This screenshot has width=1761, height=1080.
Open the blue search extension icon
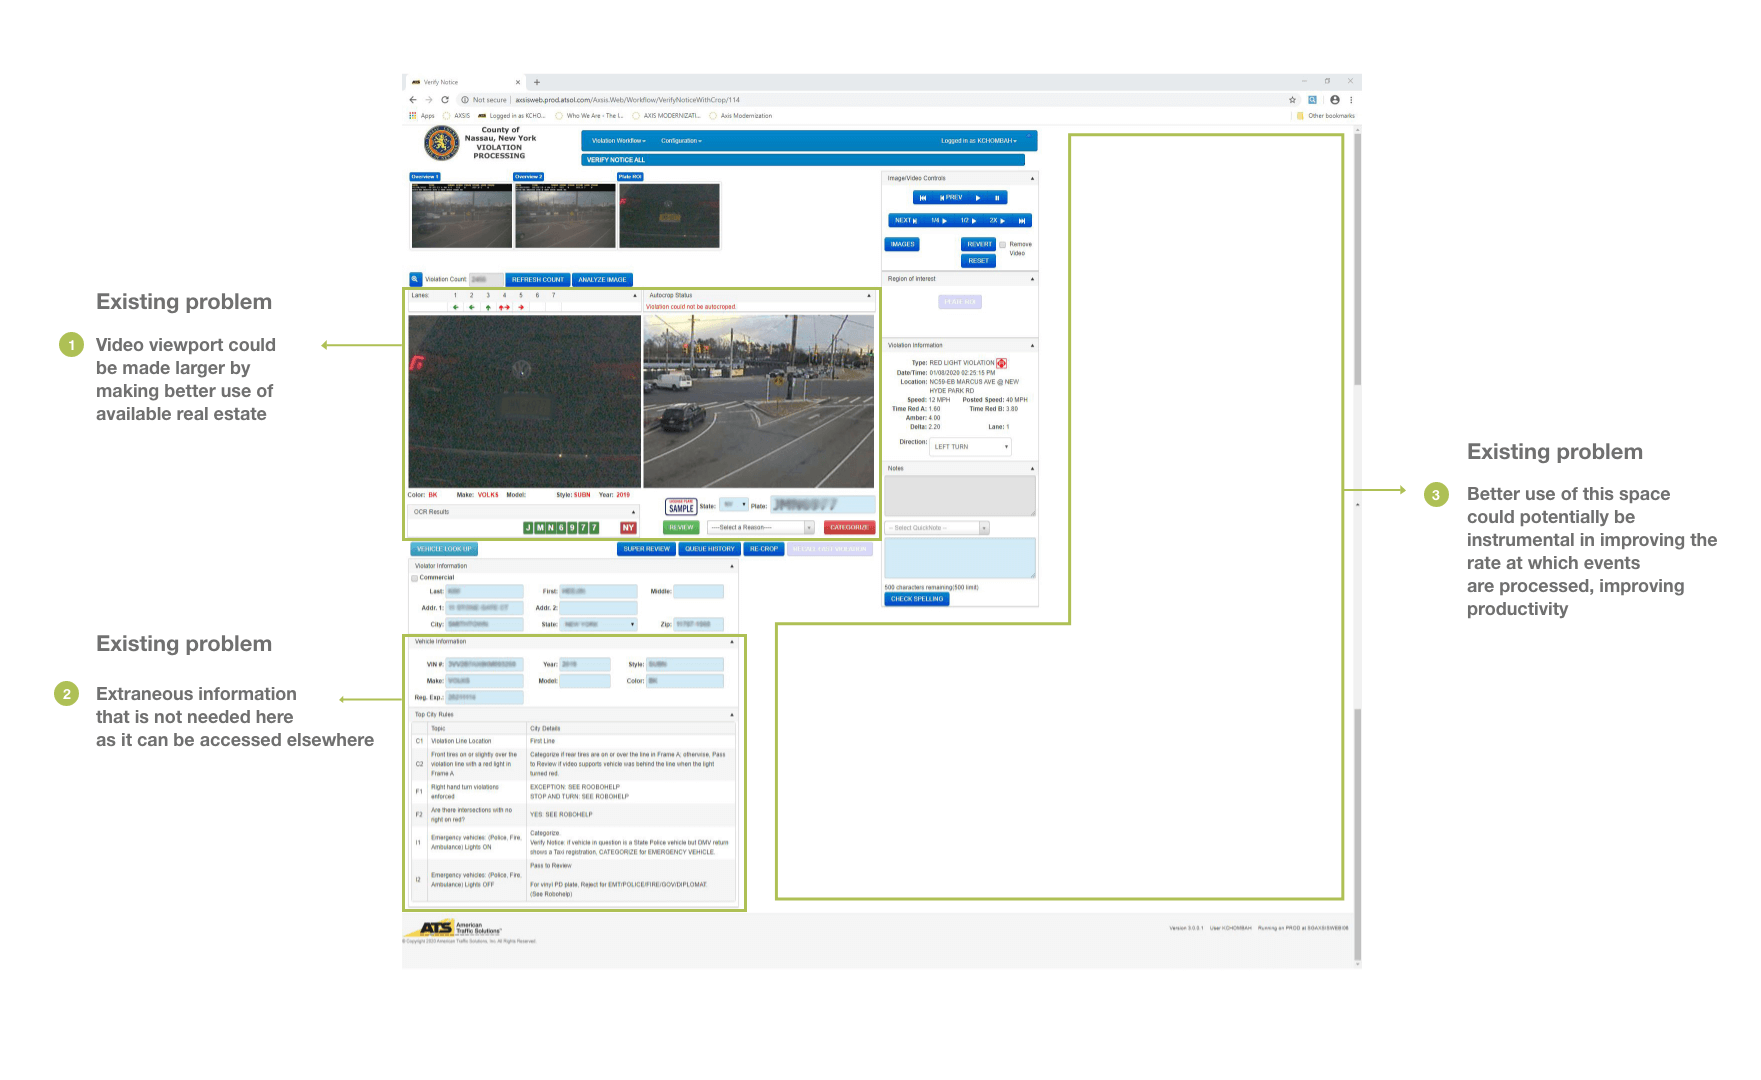click(x=1312, y=100)
